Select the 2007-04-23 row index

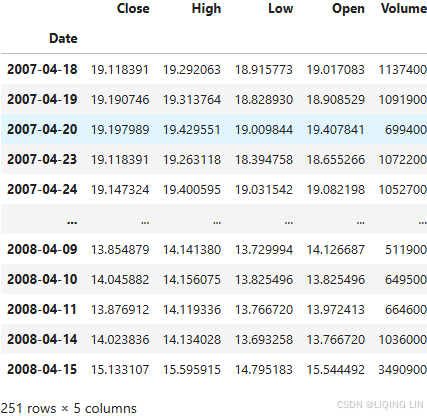tap(42, 159)
